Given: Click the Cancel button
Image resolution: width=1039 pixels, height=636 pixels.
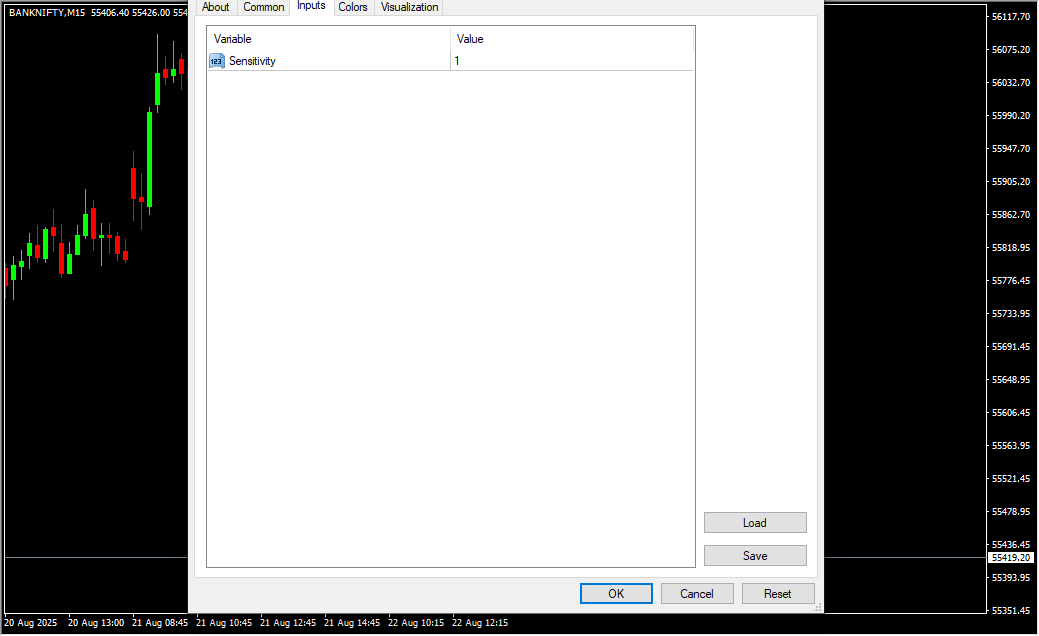Looking at the screenshot, I should tap(697, 594).
